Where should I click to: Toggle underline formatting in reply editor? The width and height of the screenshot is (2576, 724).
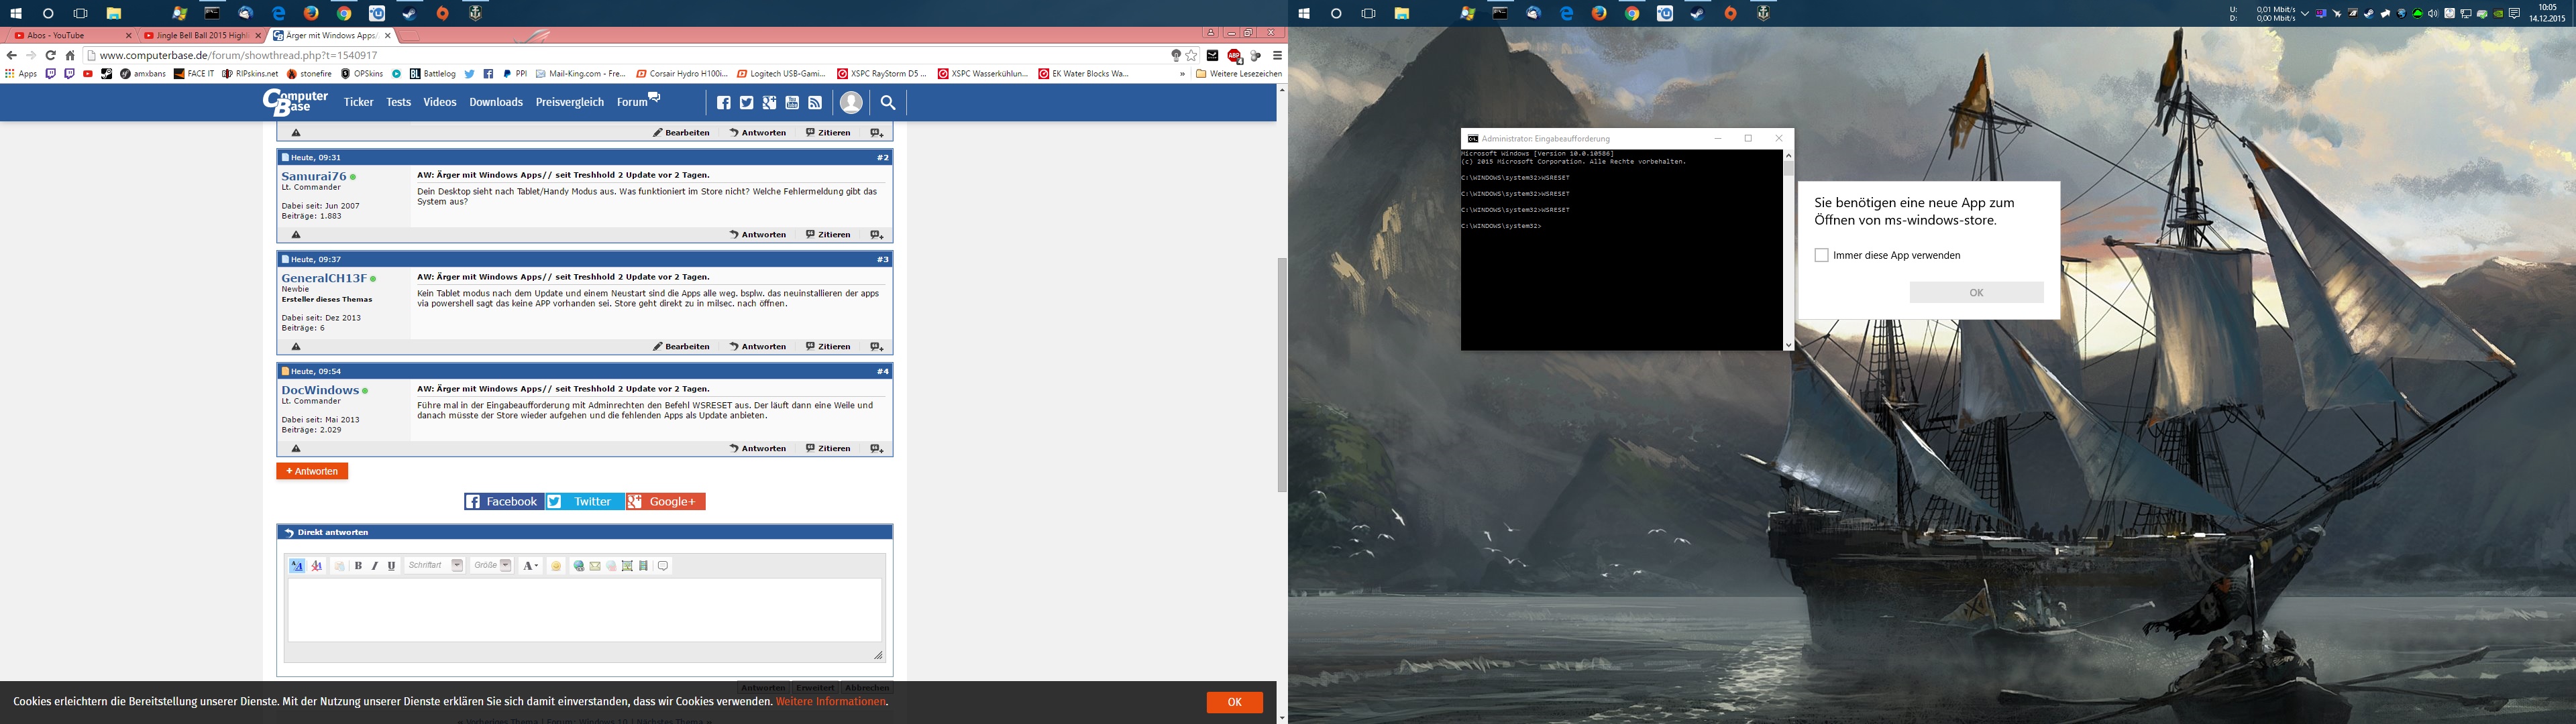(391, 566)
